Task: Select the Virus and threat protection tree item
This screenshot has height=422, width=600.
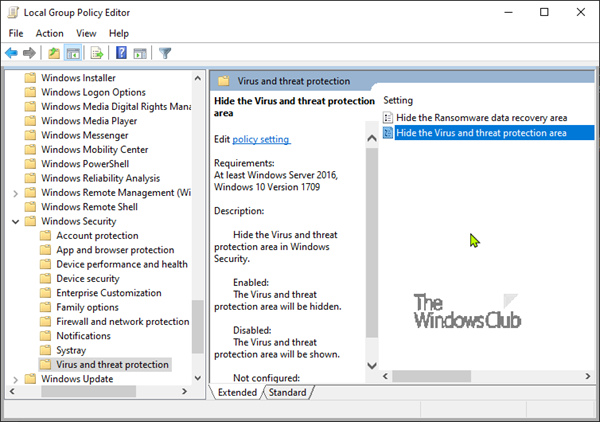Action: coord(112,365)
